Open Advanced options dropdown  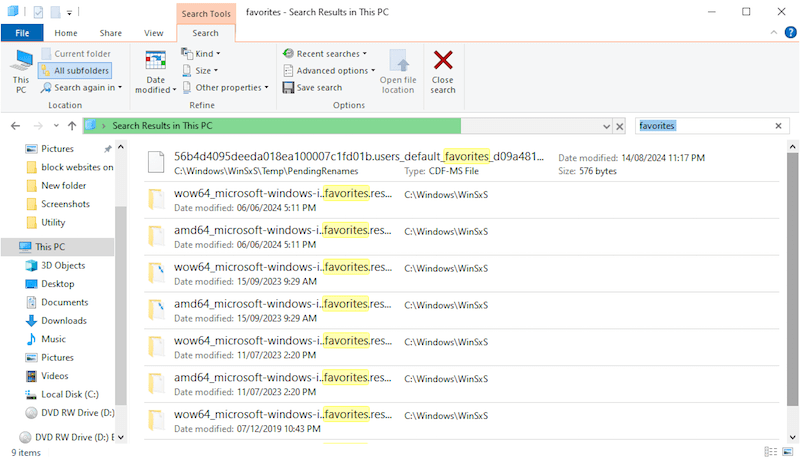(x=329, y=70)
